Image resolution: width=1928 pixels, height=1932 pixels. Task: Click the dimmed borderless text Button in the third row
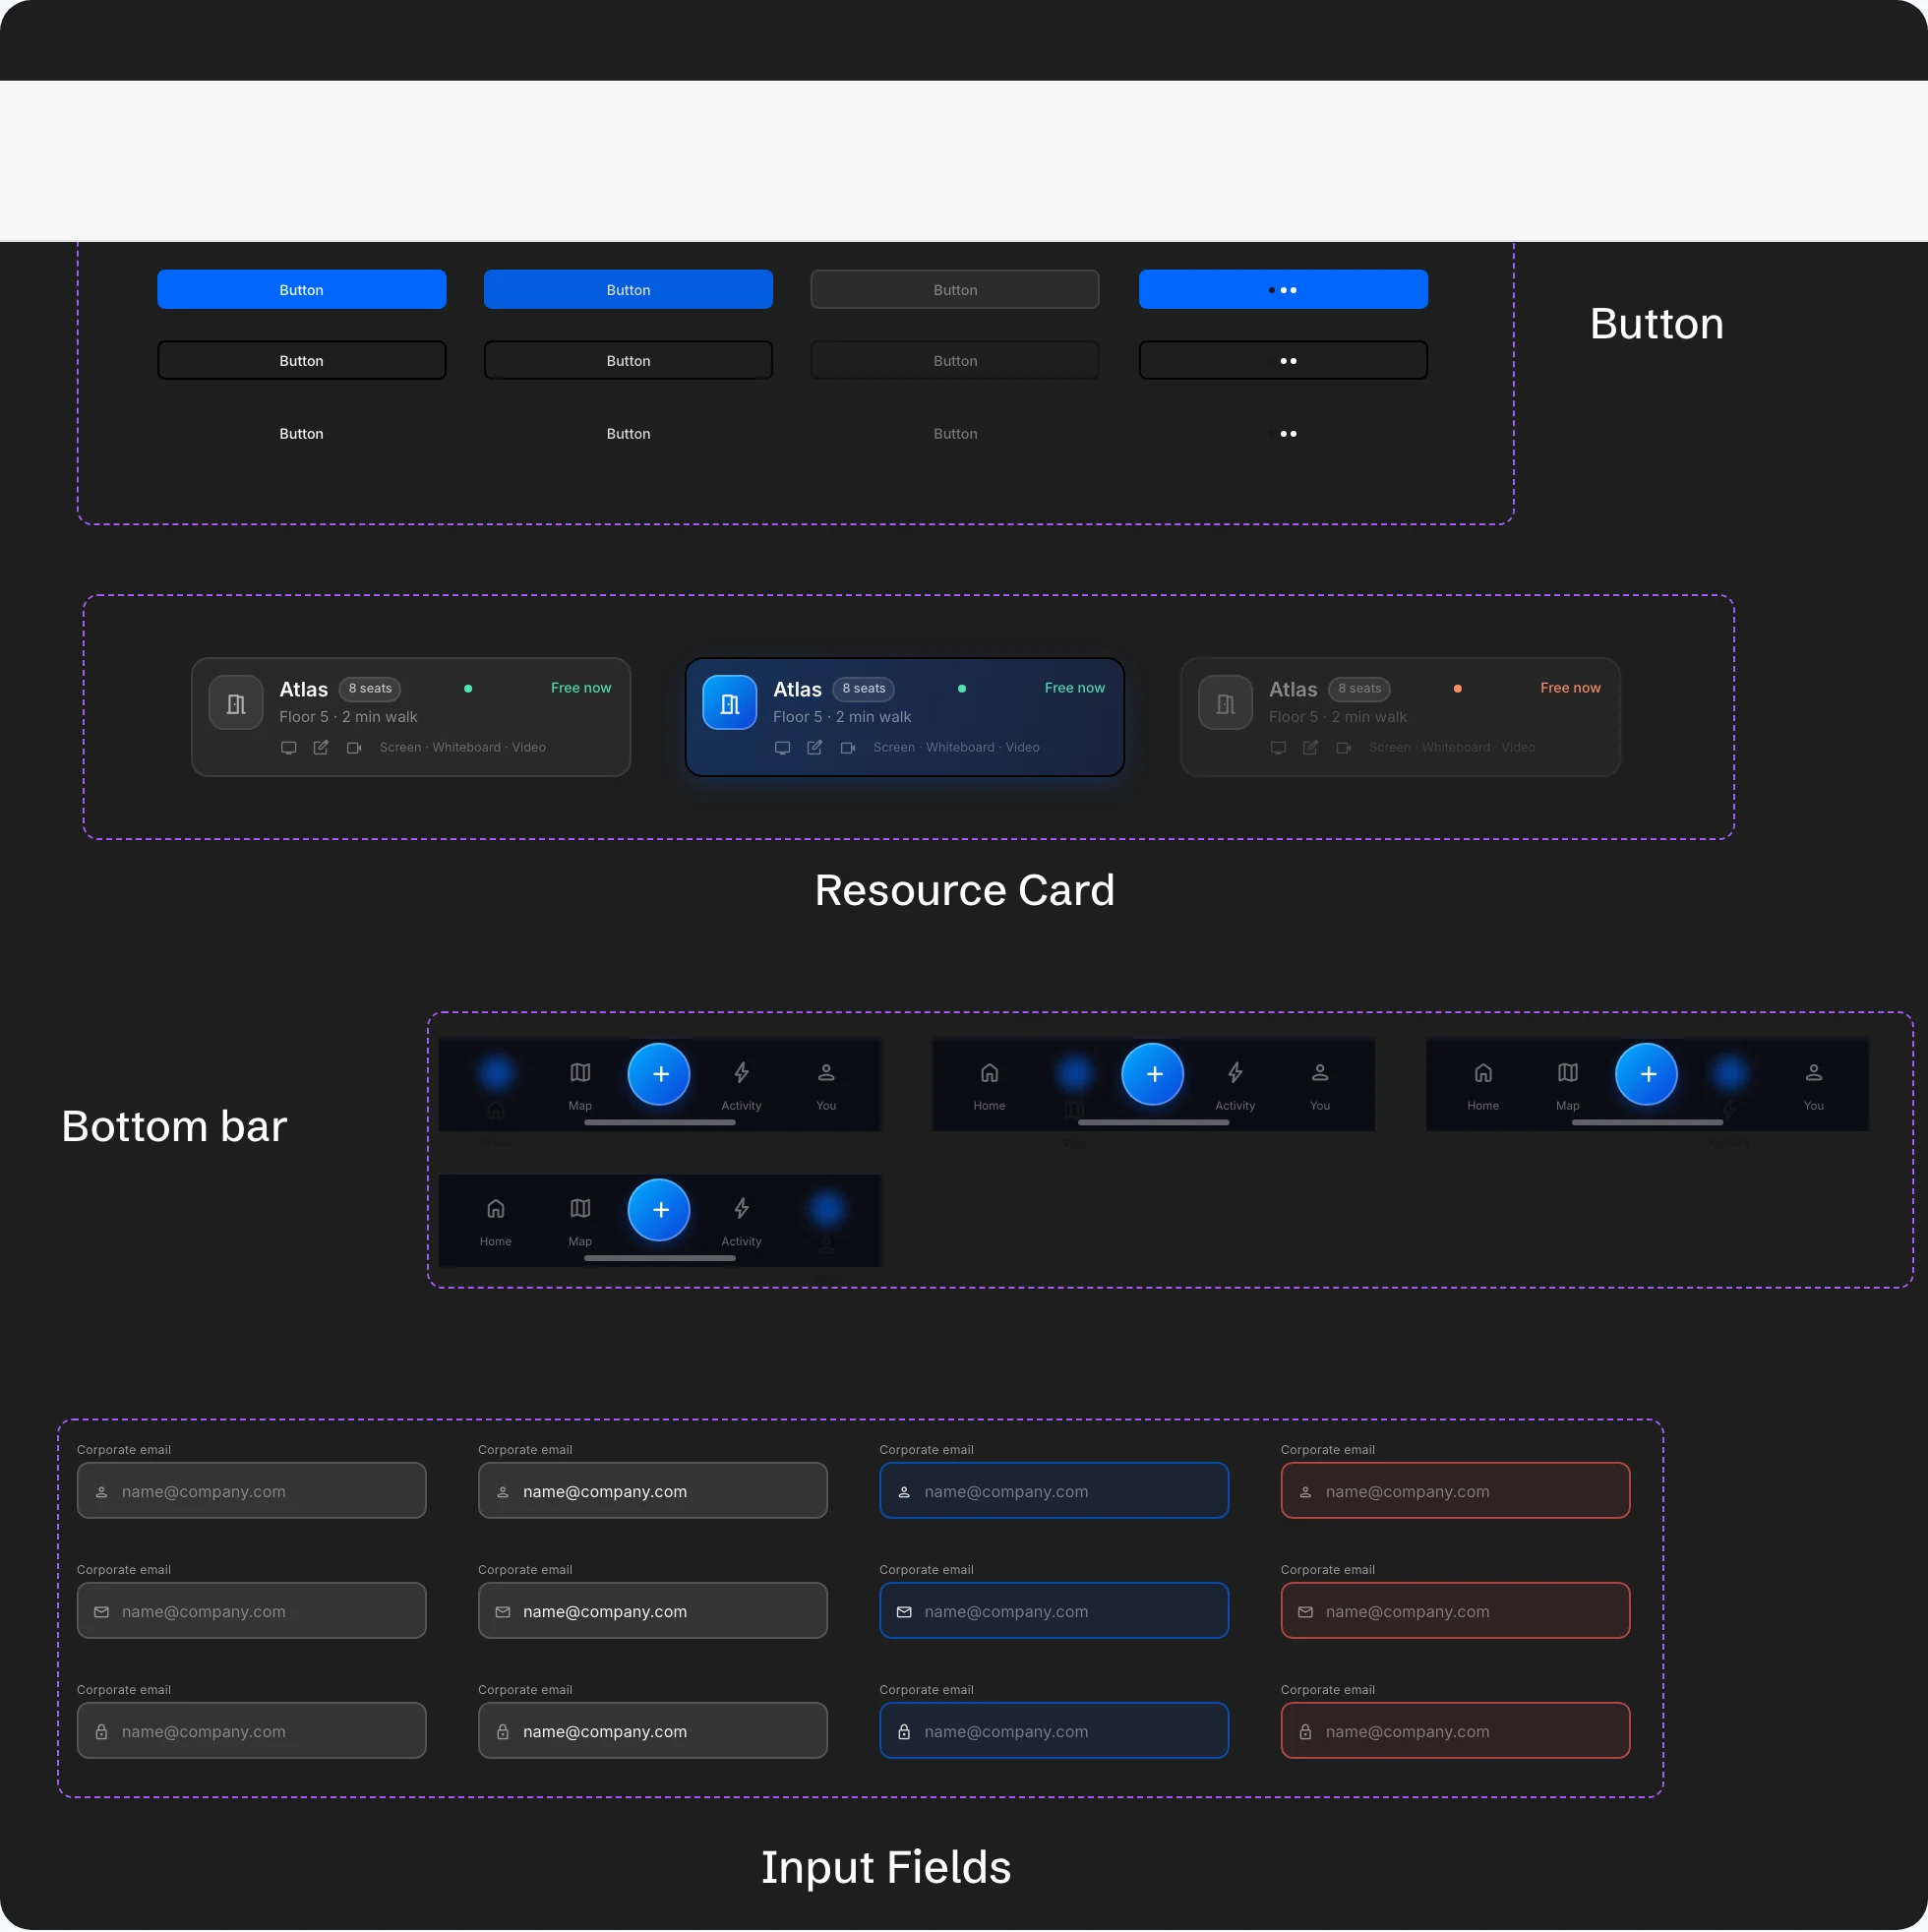click(955, 434)
